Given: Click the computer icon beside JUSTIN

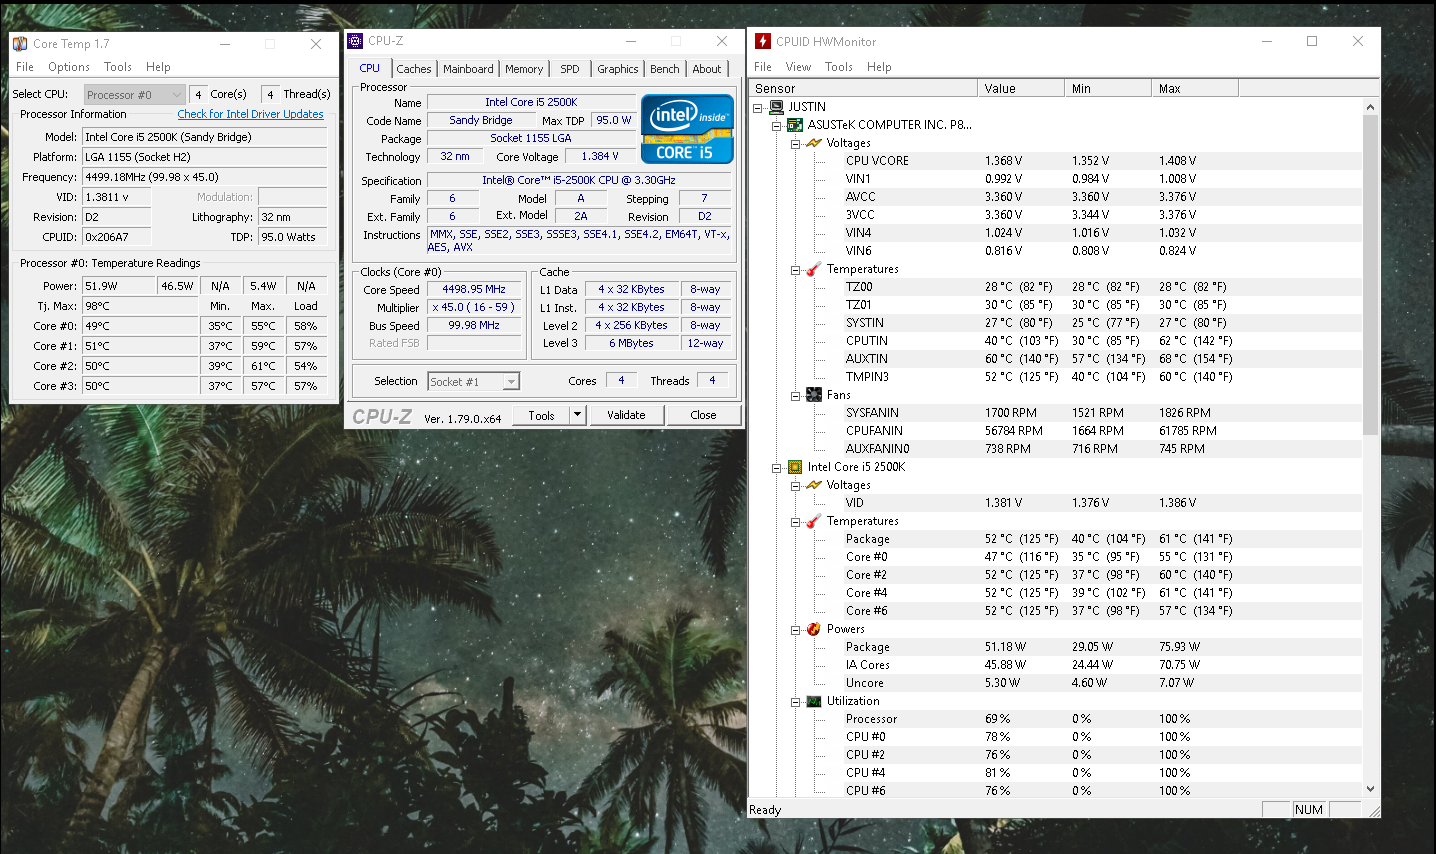Looking at the screenshot, I should [777, 107].
